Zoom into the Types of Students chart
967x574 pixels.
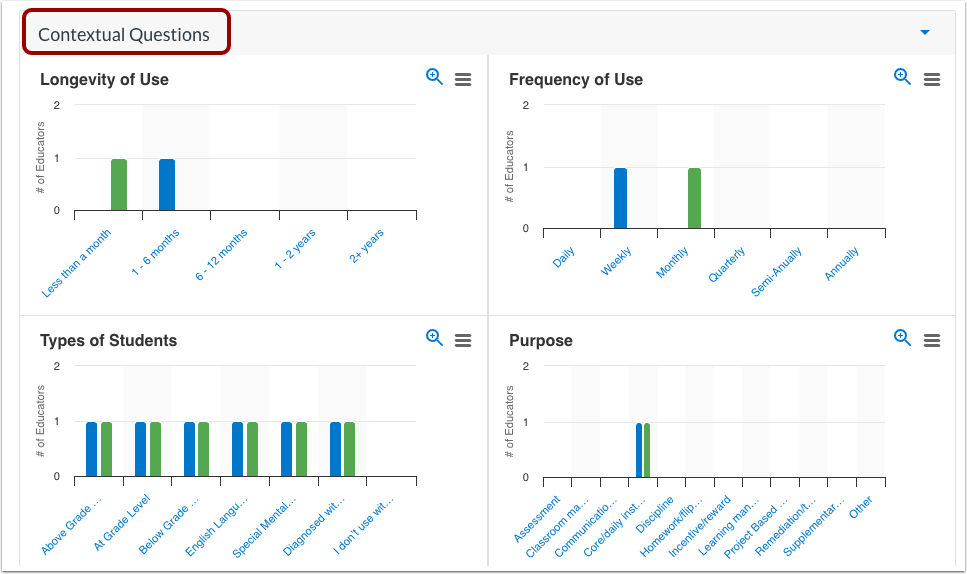434,338
